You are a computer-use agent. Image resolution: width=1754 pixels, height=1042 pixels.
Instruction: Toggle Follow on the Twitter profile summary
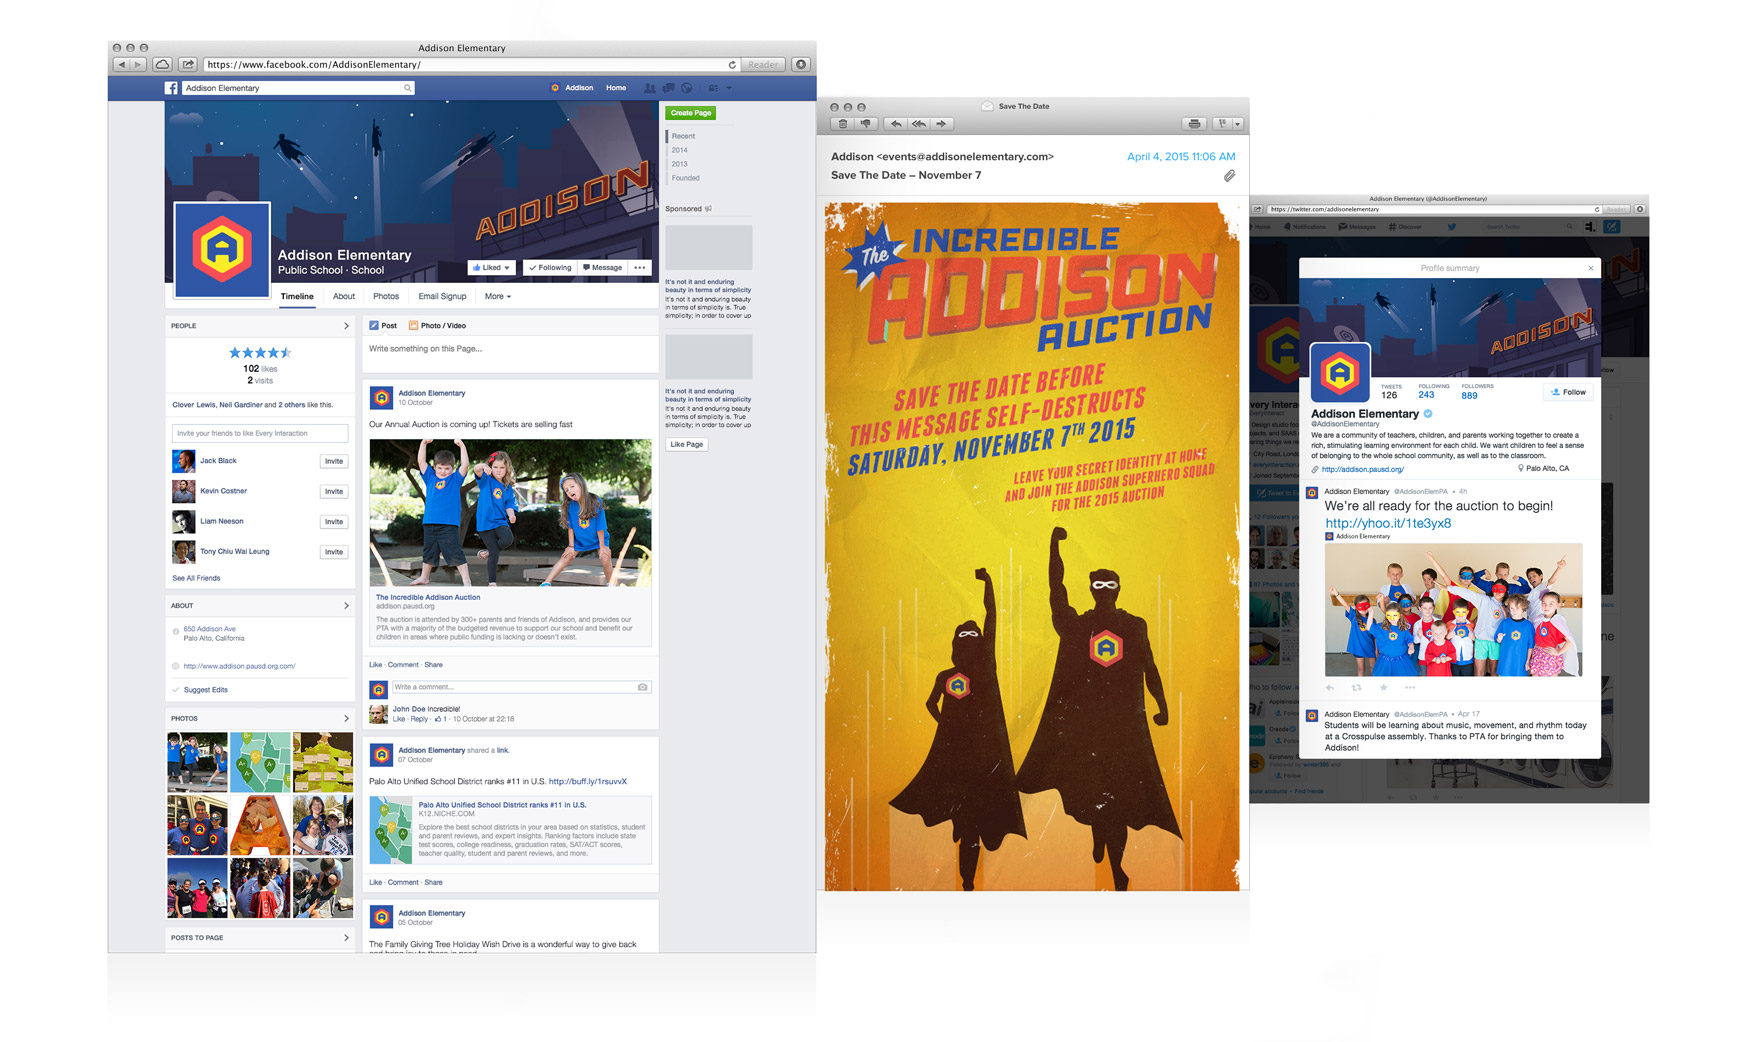pos(1568,392)
